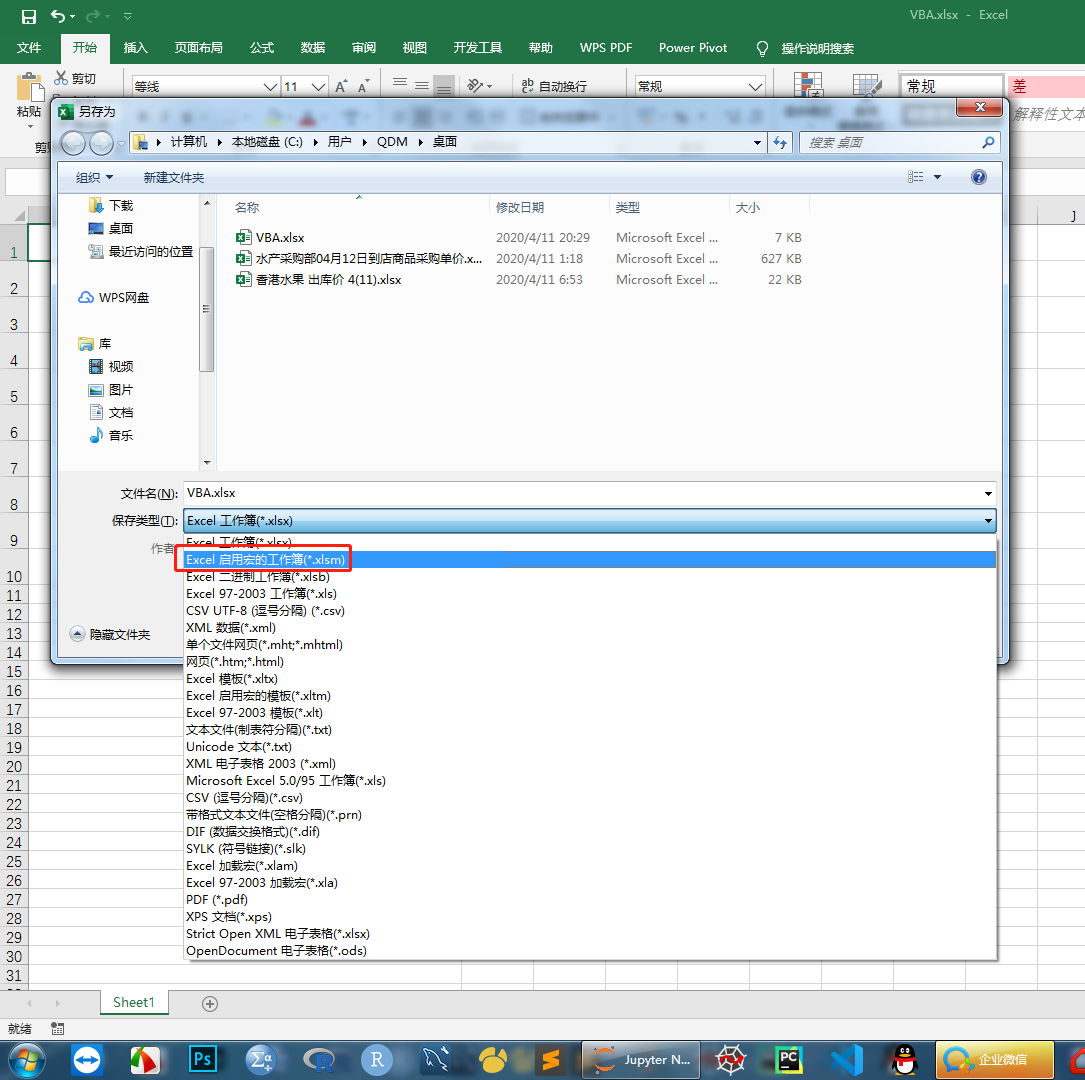Open the 文件 menu tab
This screenshot has width=1085, height=1080.
click(28, 48)
